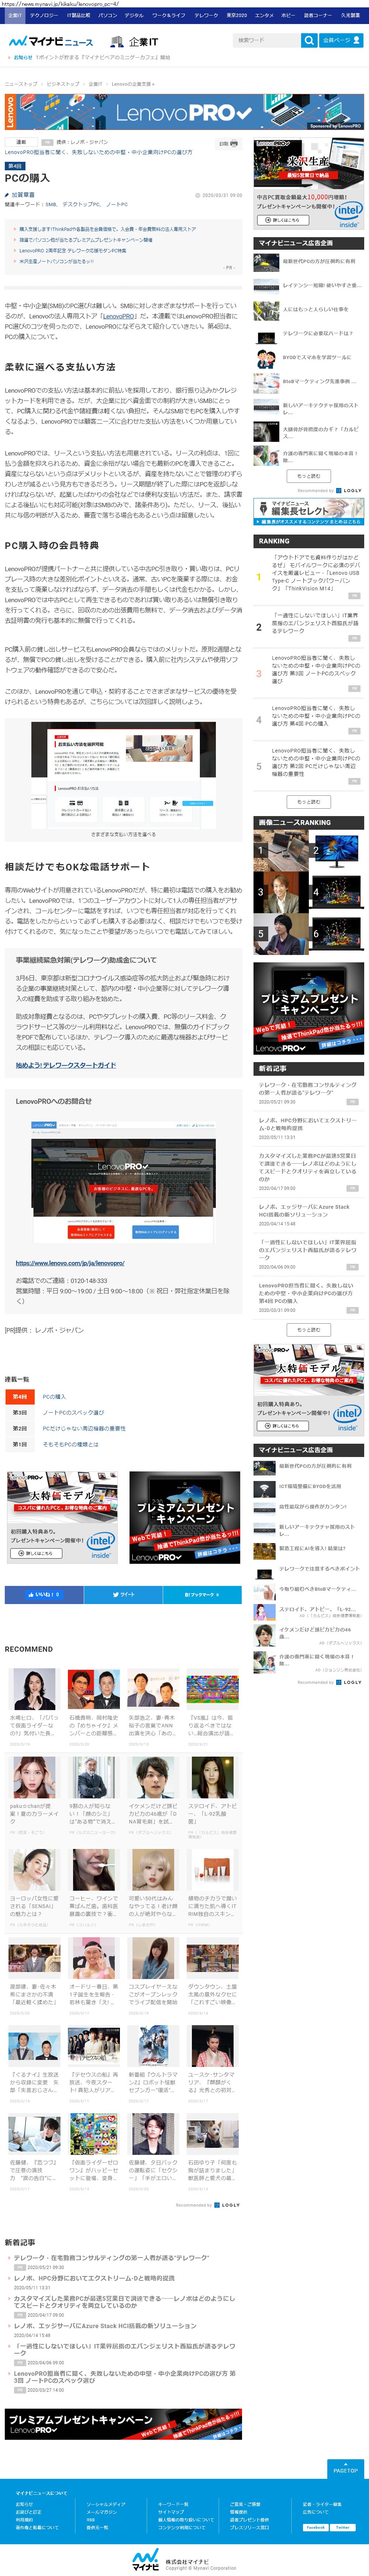The width and height of the screenshot is (369, 2576).
Task: Click ニューストップ breadcrumb link
Action: pos(21,84)
